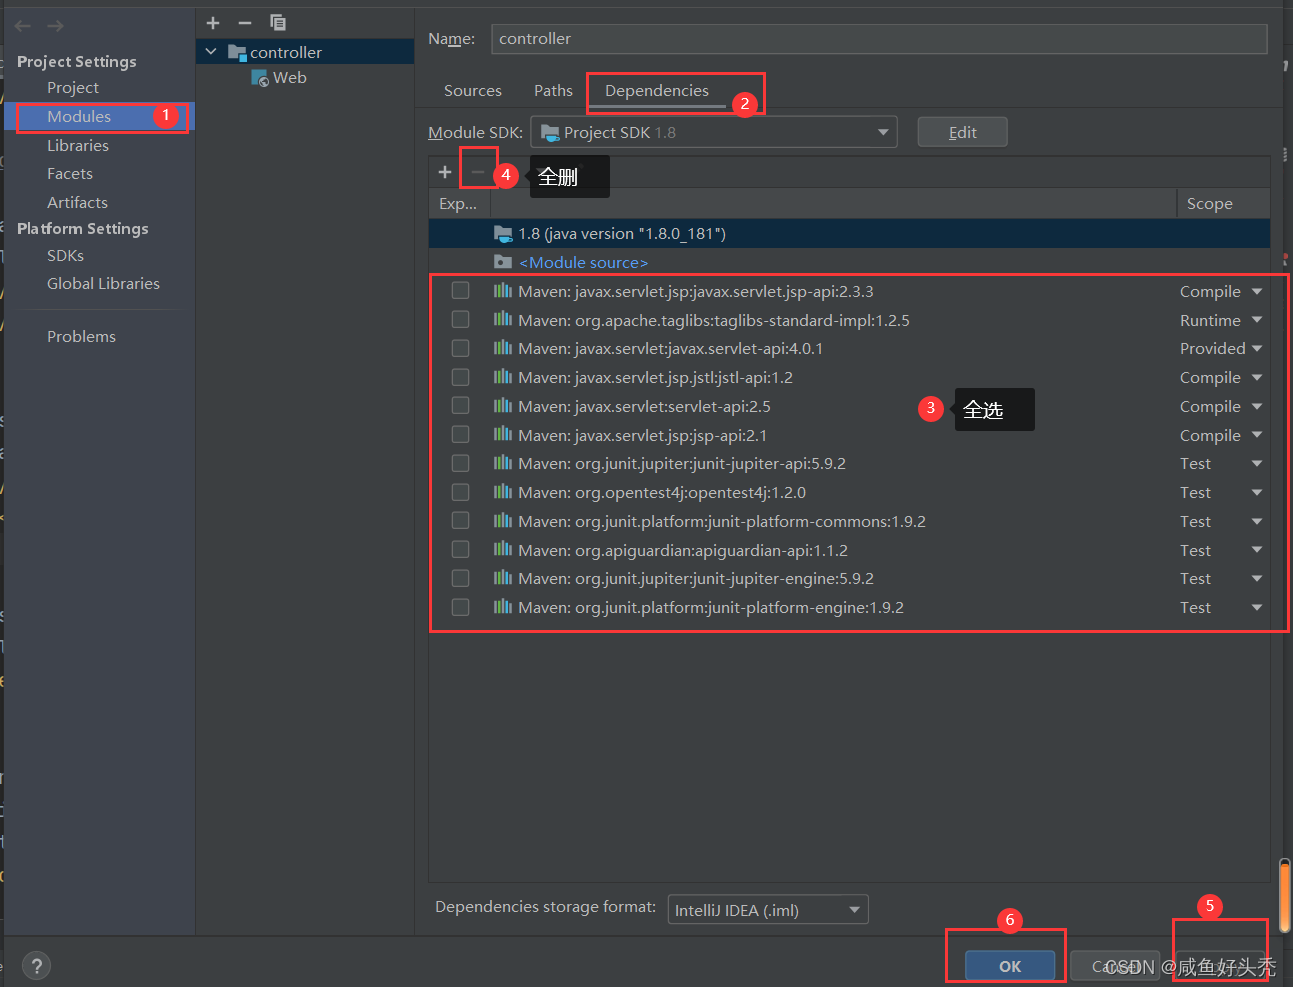Enable the checkbox for junit-jupiter-api dependency
Viewport: 1293px width, 987px height.
(459, 463)
